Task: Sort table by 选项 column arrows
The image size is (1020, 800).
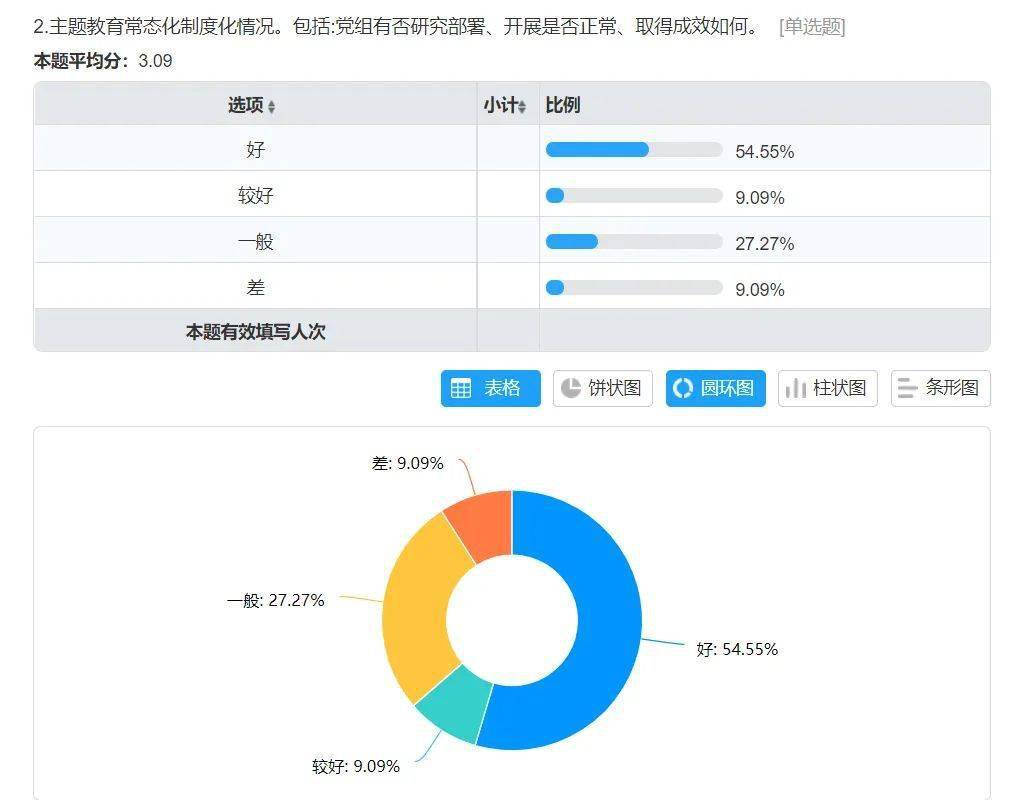Action: pos(271,107)
